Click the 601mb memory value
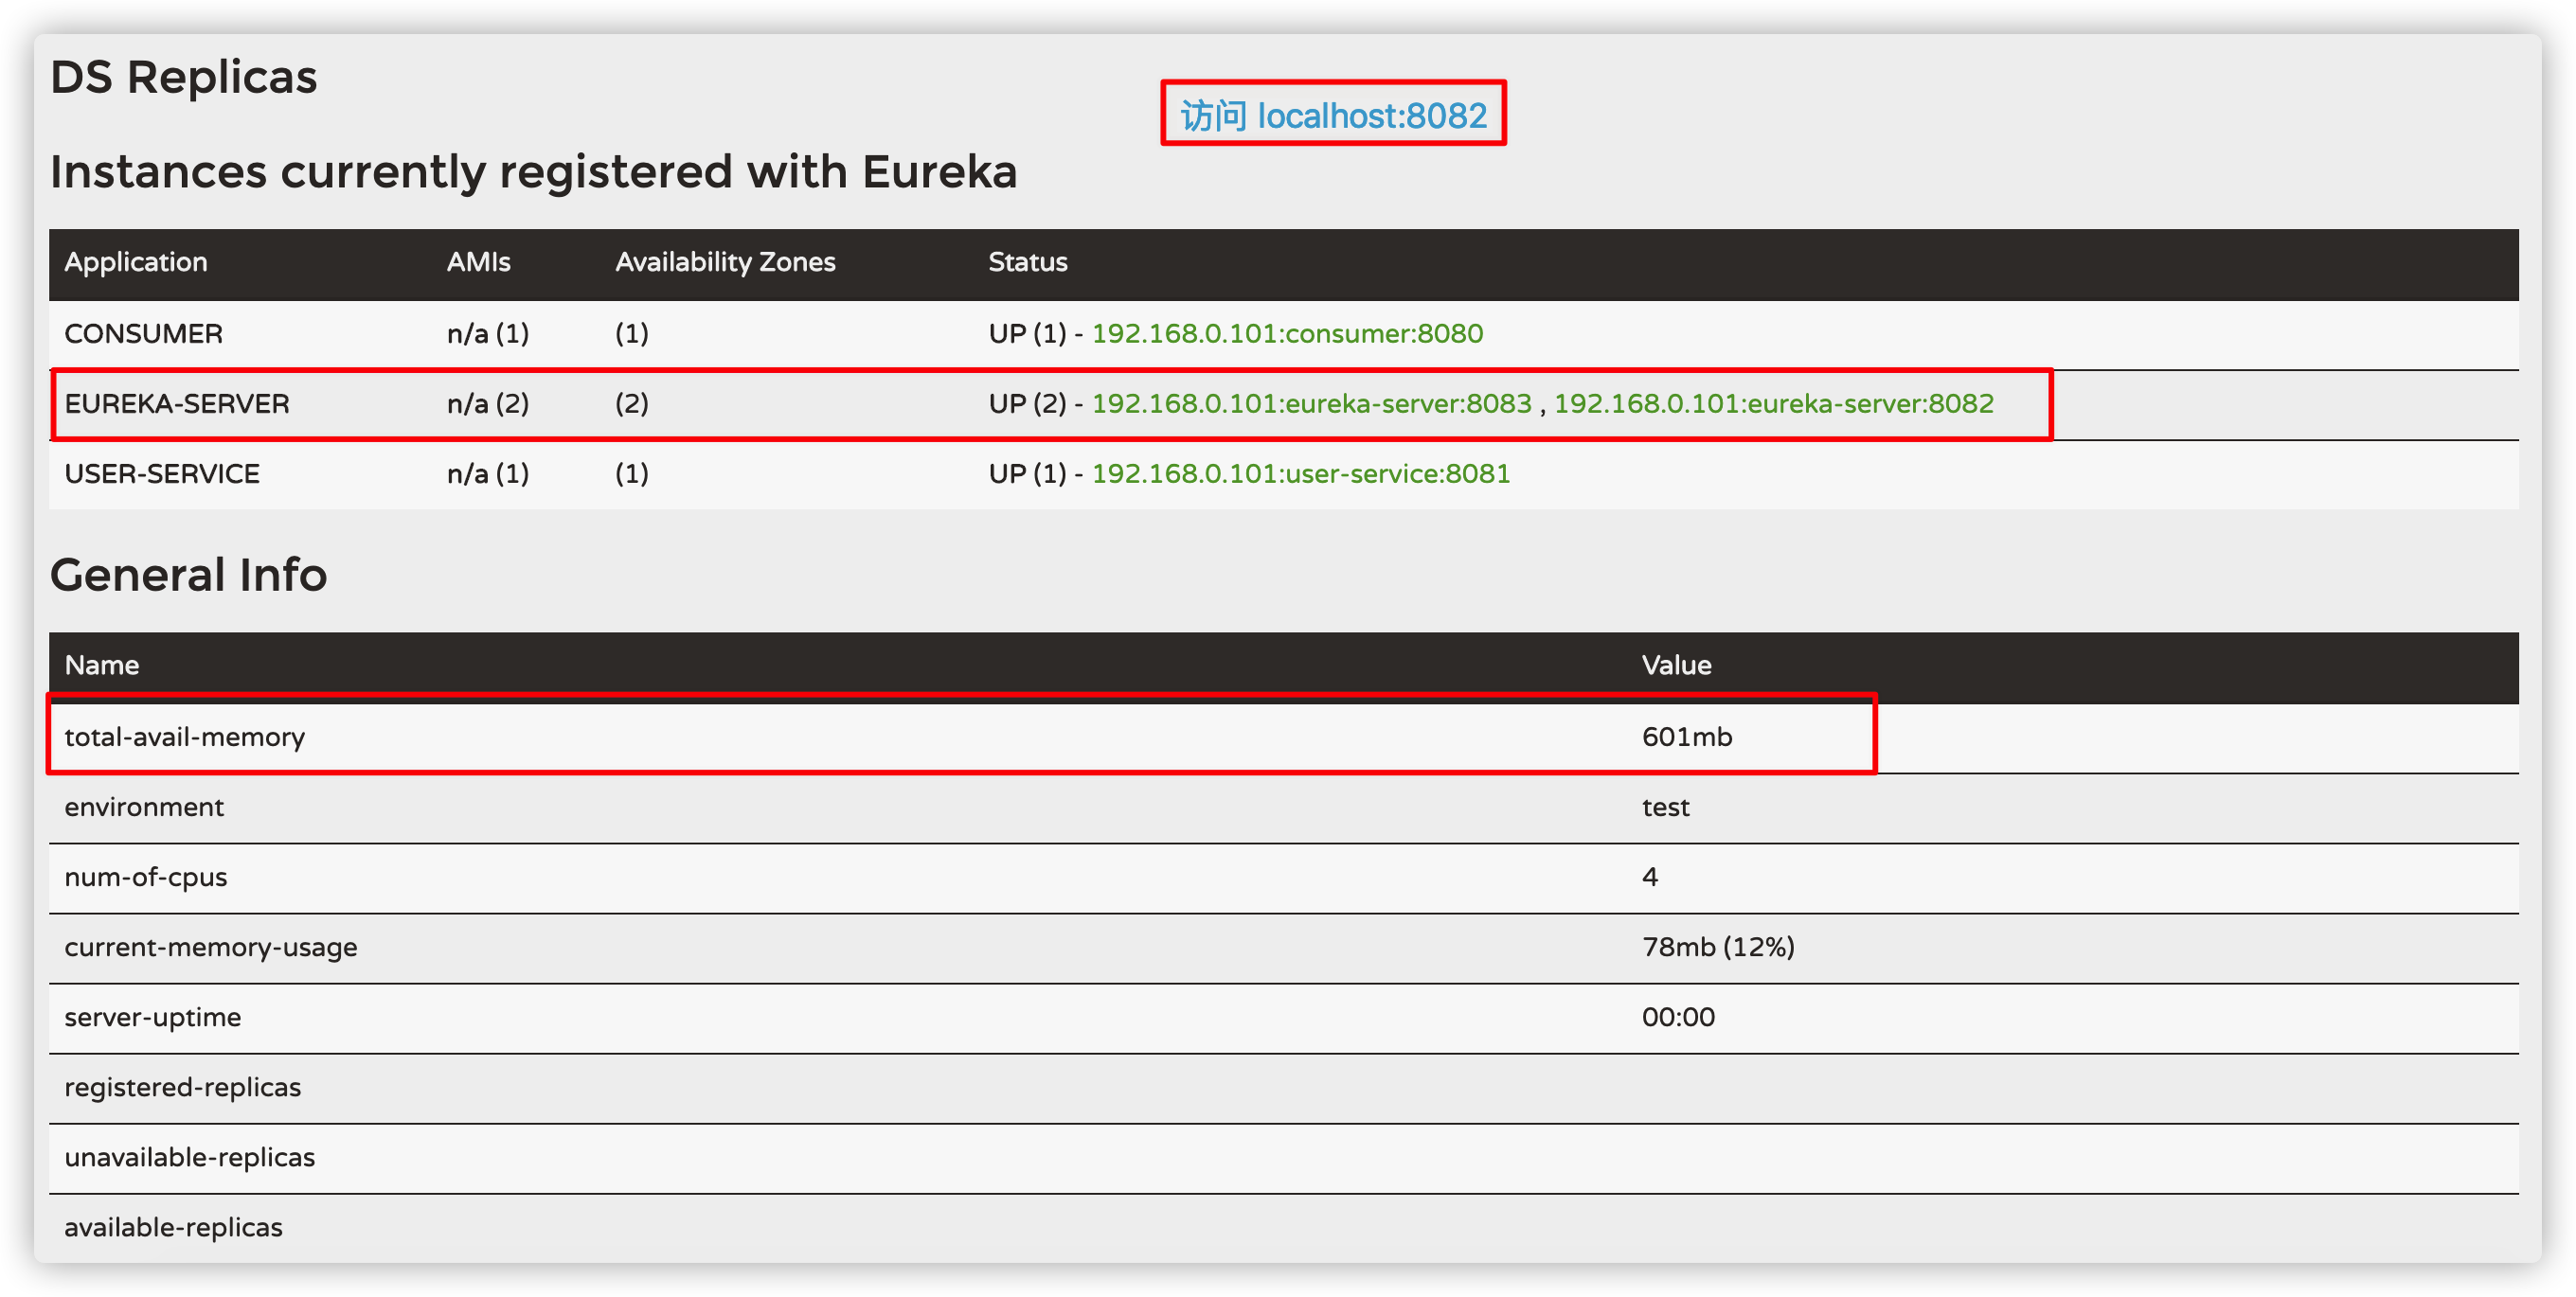Screen dimensions: 2576x1297 click(1686, 737)
